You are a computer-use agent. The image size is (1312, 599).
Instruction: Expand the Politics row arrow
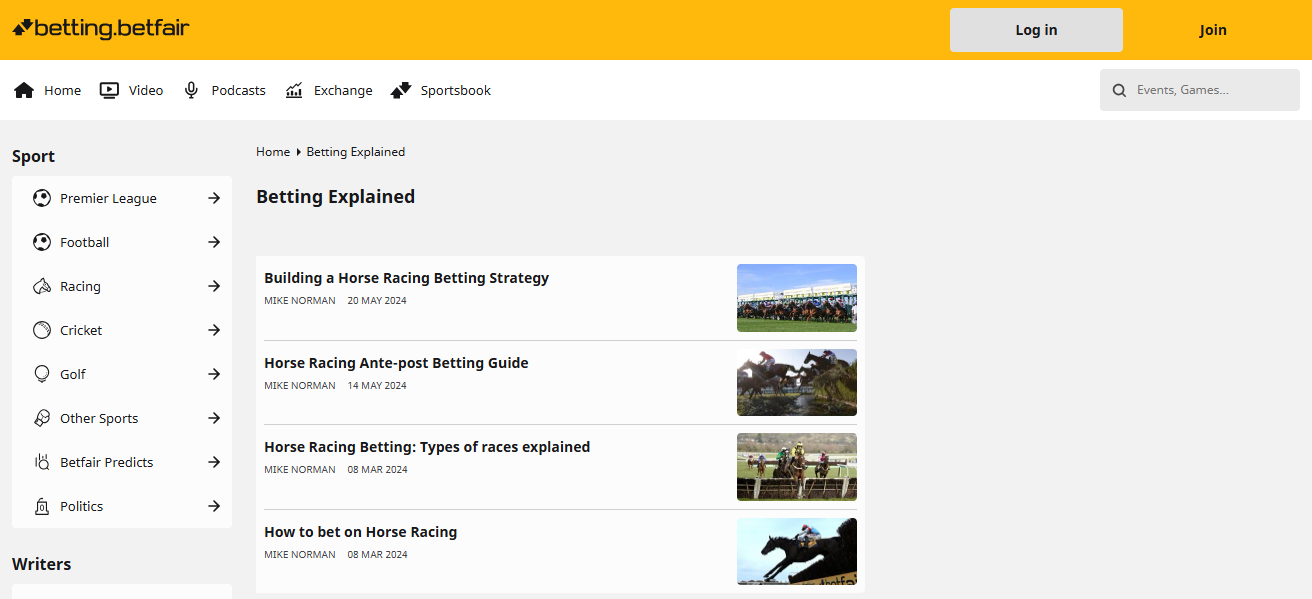click(x=214, y=506)
